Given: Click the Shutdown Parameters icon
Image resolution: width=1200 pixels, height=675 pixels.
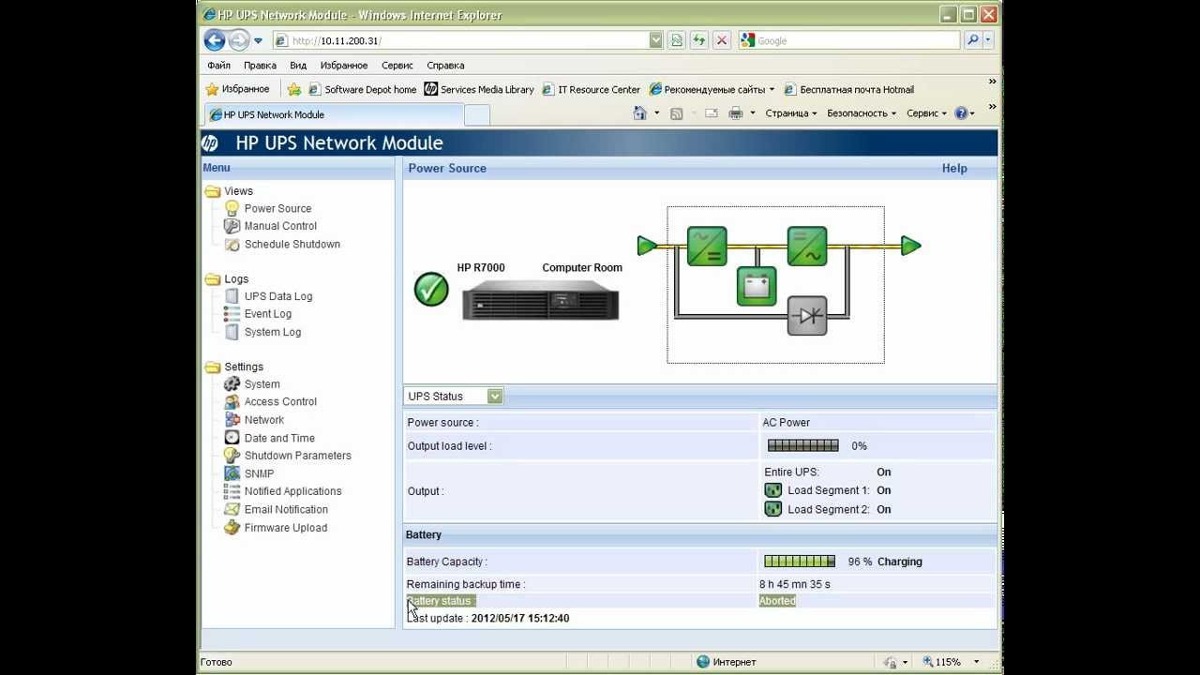Looking at the screenshot, I should pyautogui.click(x=232, y=455).
